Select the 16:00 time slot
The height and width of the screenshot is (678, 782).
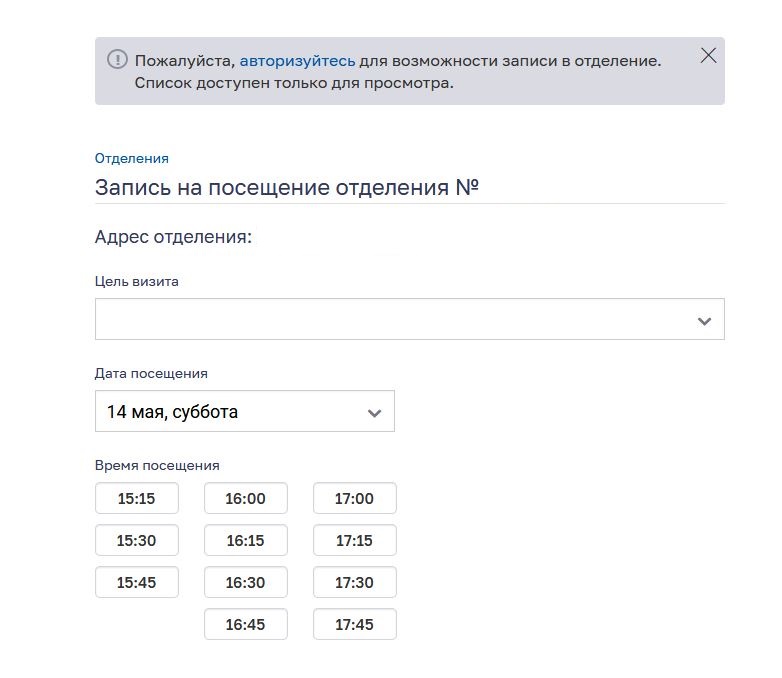tap(246, 498)
